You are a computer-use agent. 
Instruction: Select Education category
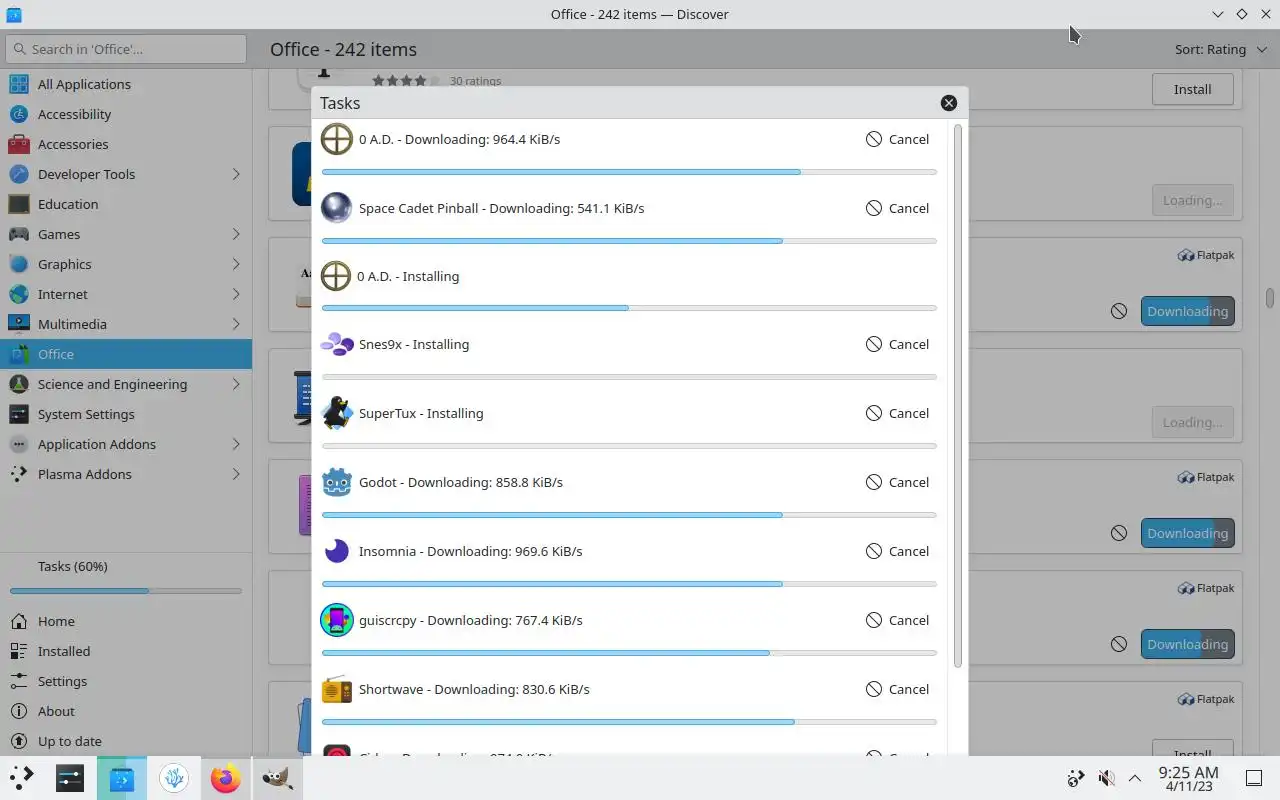tap(126, 204)
